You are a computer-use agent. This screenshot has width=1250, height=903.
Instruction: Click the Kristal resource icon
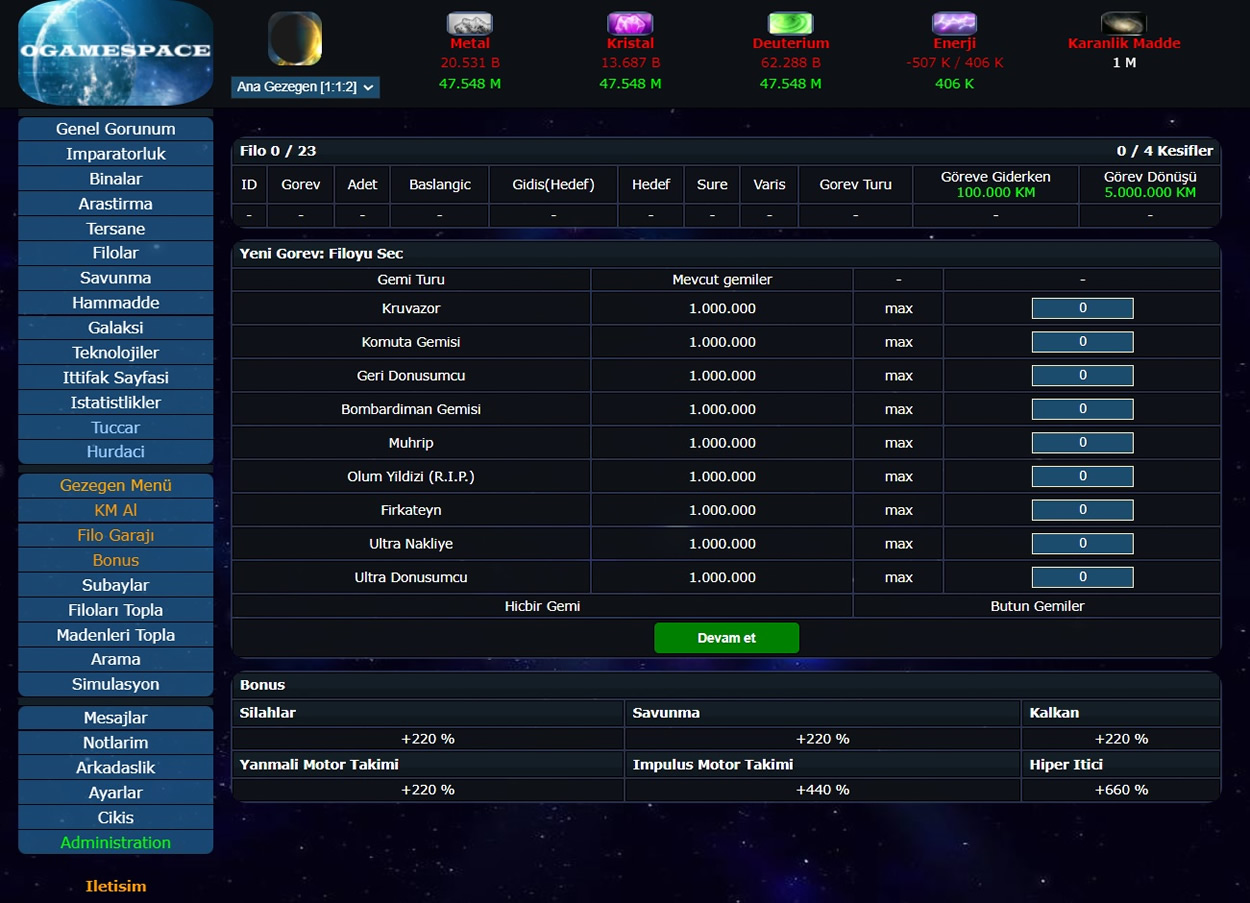(x=630, y=24)
